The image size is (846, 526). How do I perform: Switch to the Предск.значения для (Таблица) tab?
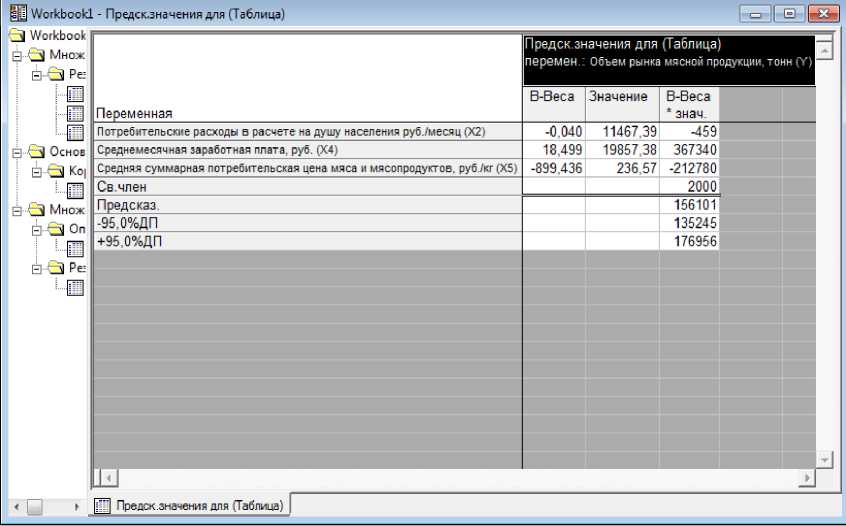coord(190,505)
